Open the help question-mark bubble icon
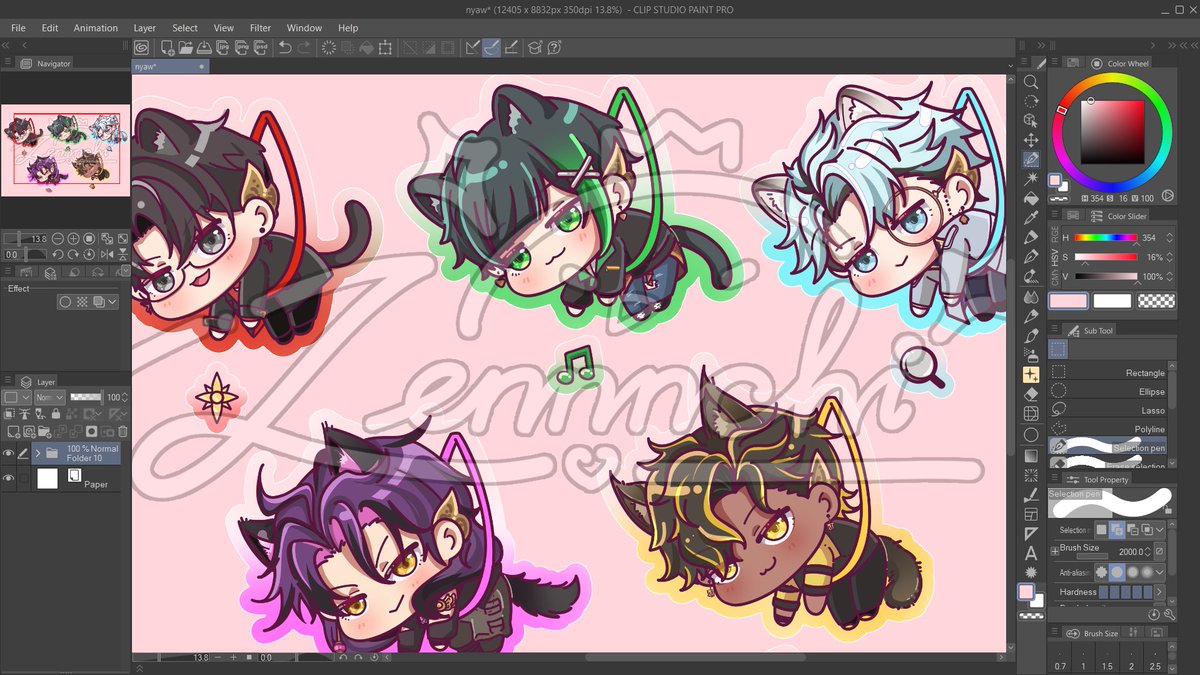Screen dimensions: 1200x675 point(554,47)
